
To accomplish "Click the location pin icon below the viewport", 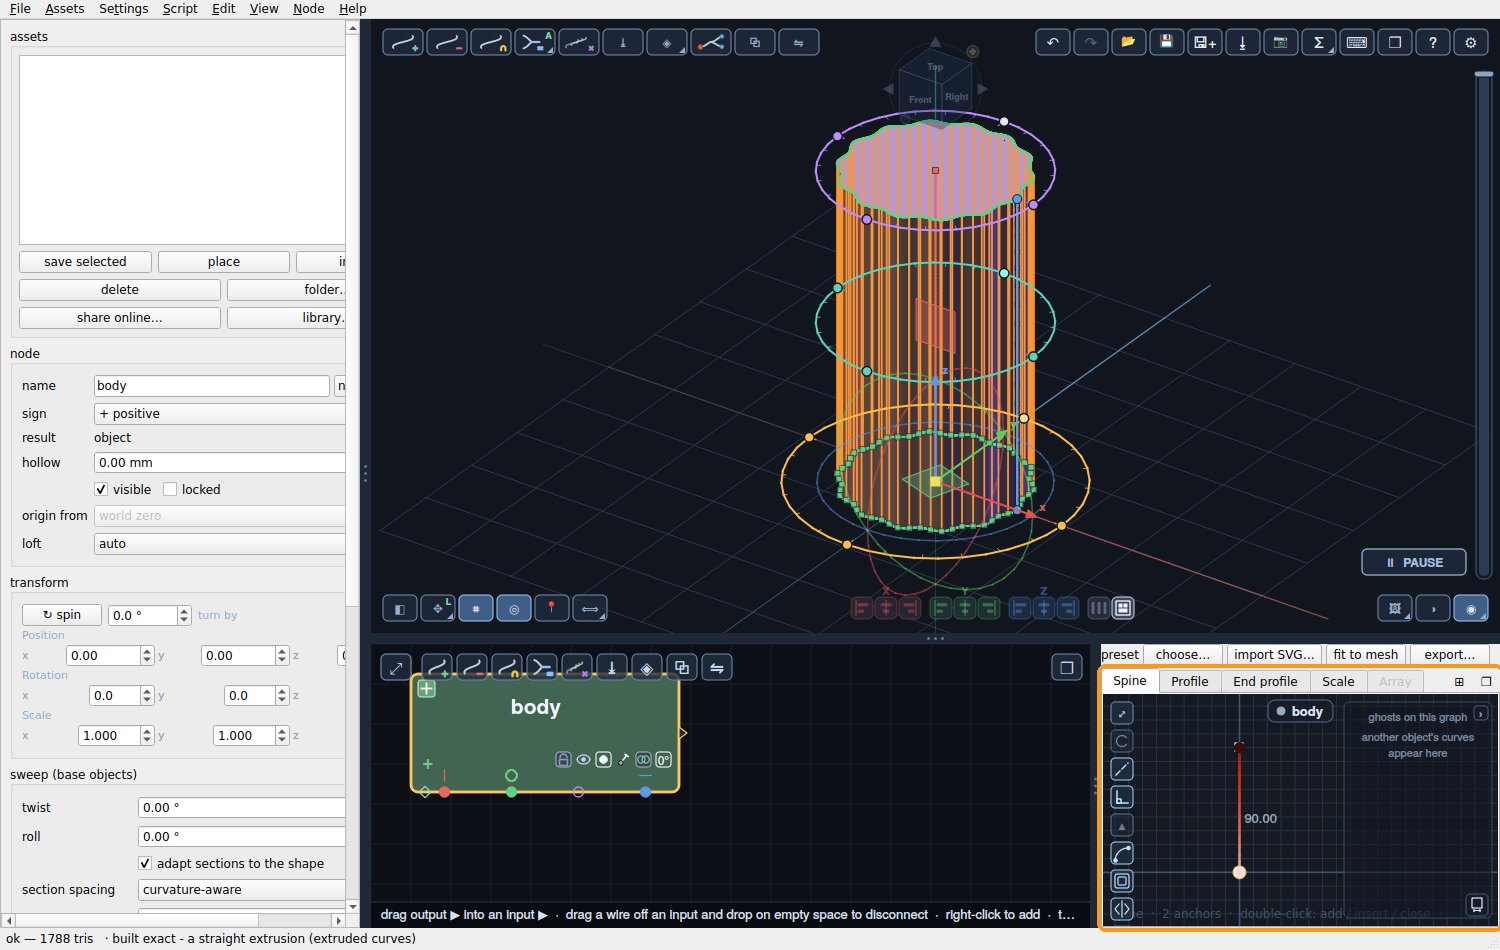I will click(x=551, y=608).
